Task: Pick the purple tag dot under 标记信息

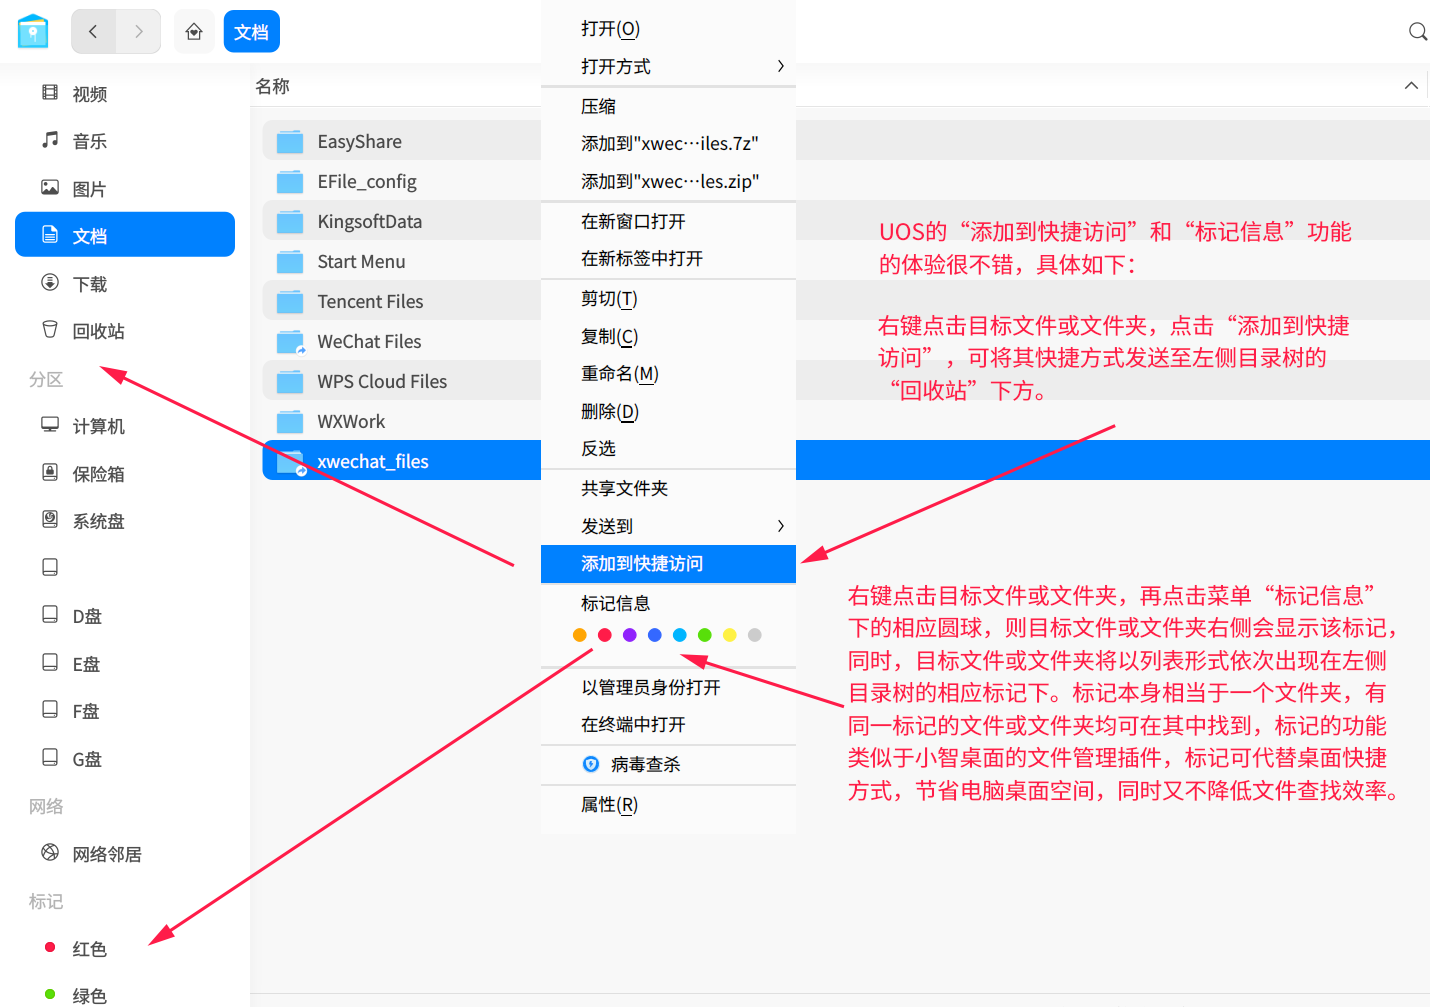Action: pyautogui.click(x=630, y=635)
